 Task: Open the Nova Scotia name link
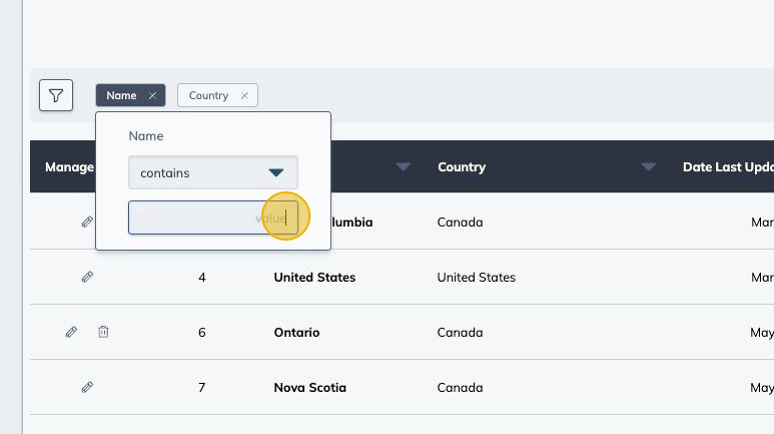[x=309, y=387]
